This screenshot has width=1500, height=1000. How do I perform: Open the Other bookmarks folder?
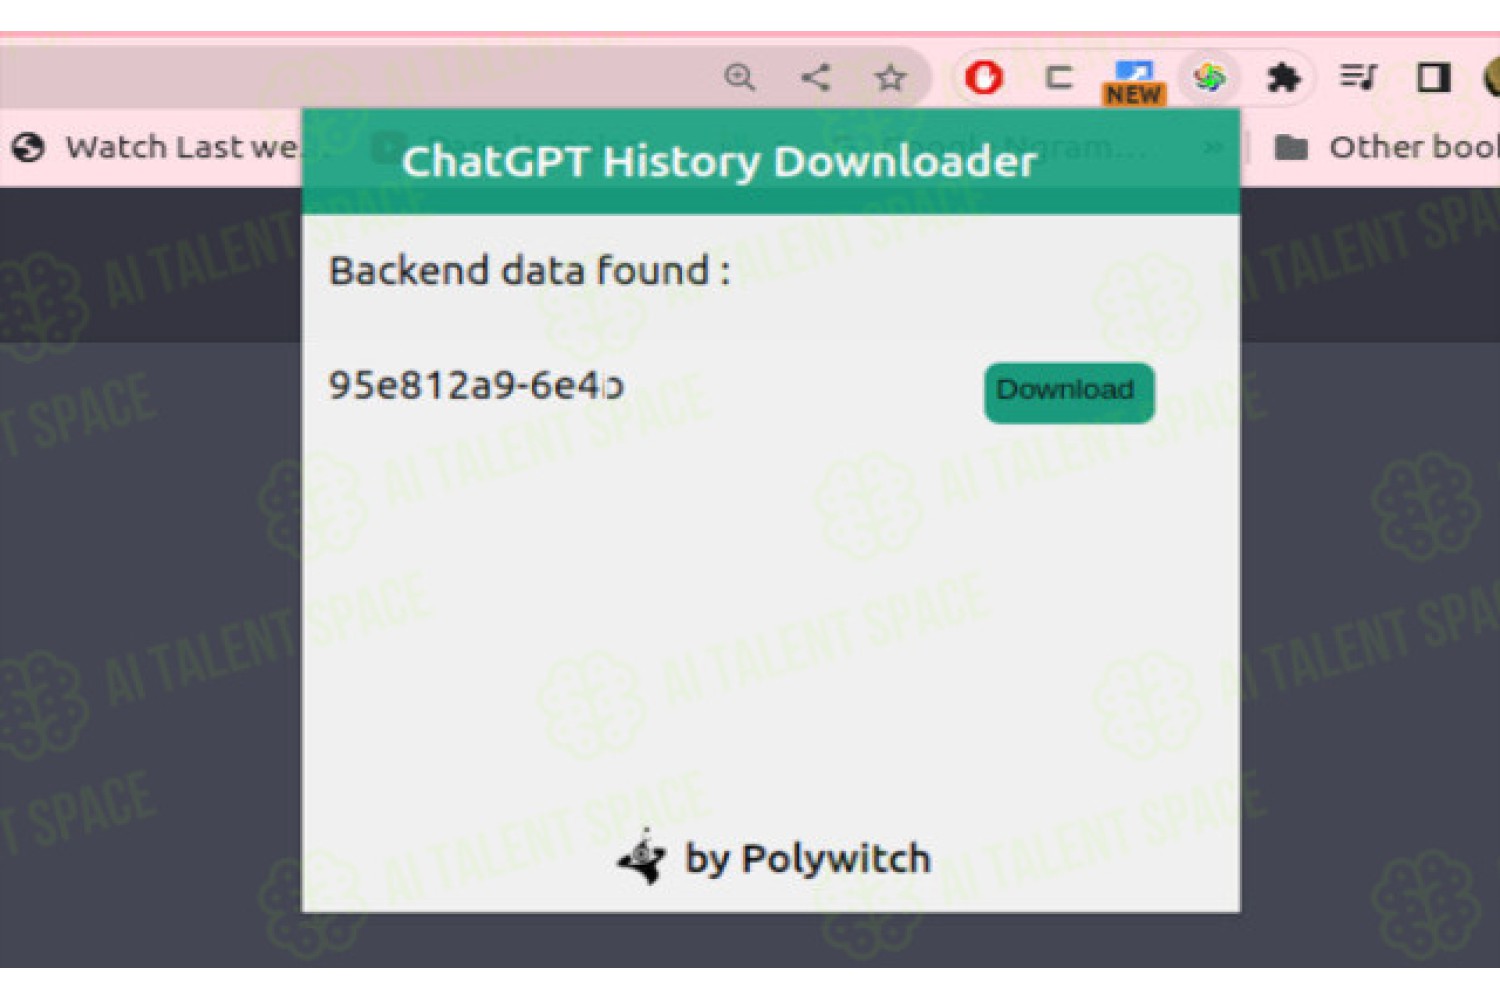tap(1387, 148)
